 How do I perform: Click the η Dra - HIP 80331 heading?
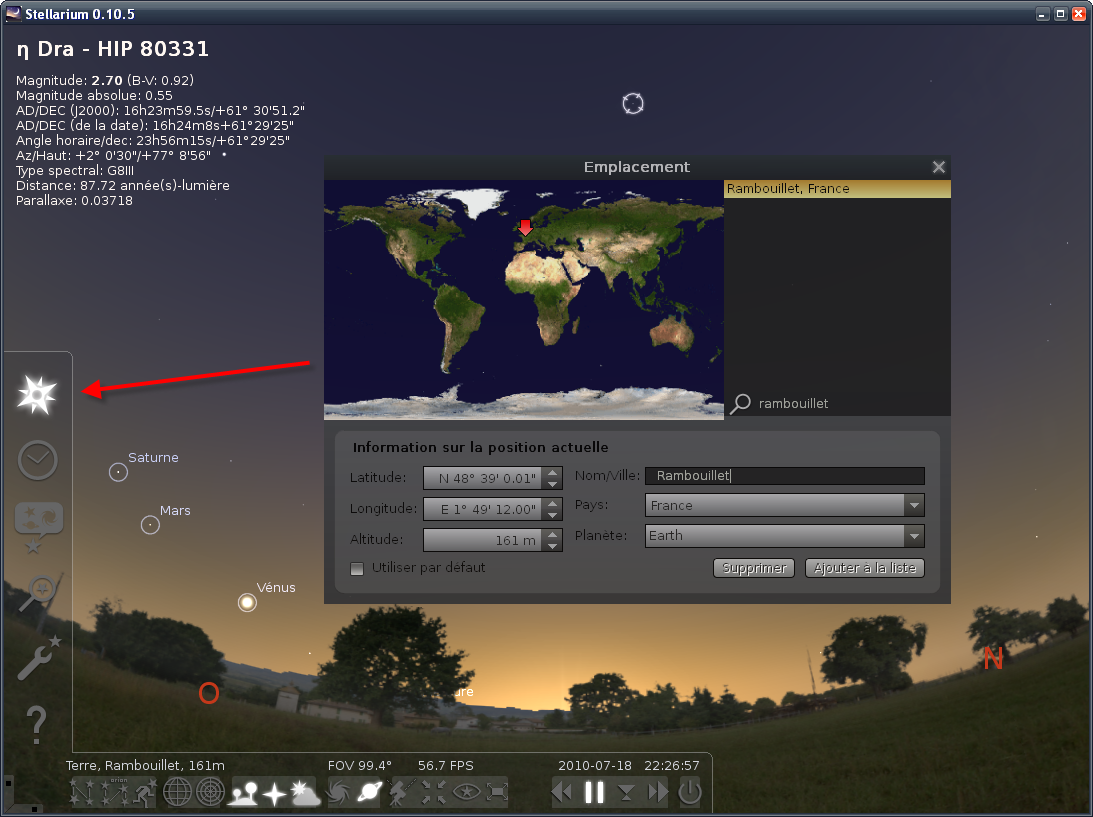[112, 49]
